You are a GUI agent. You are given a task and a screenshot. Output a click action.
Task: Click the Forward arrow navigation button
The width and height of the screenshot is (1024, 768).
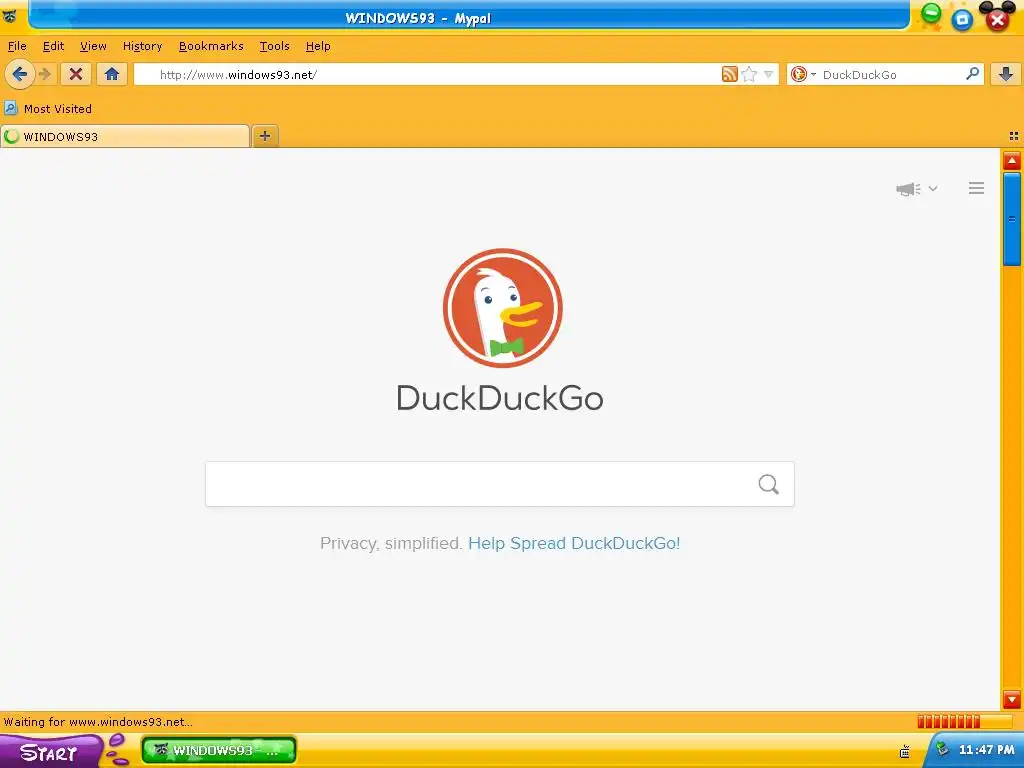click(x=45, y=74)
